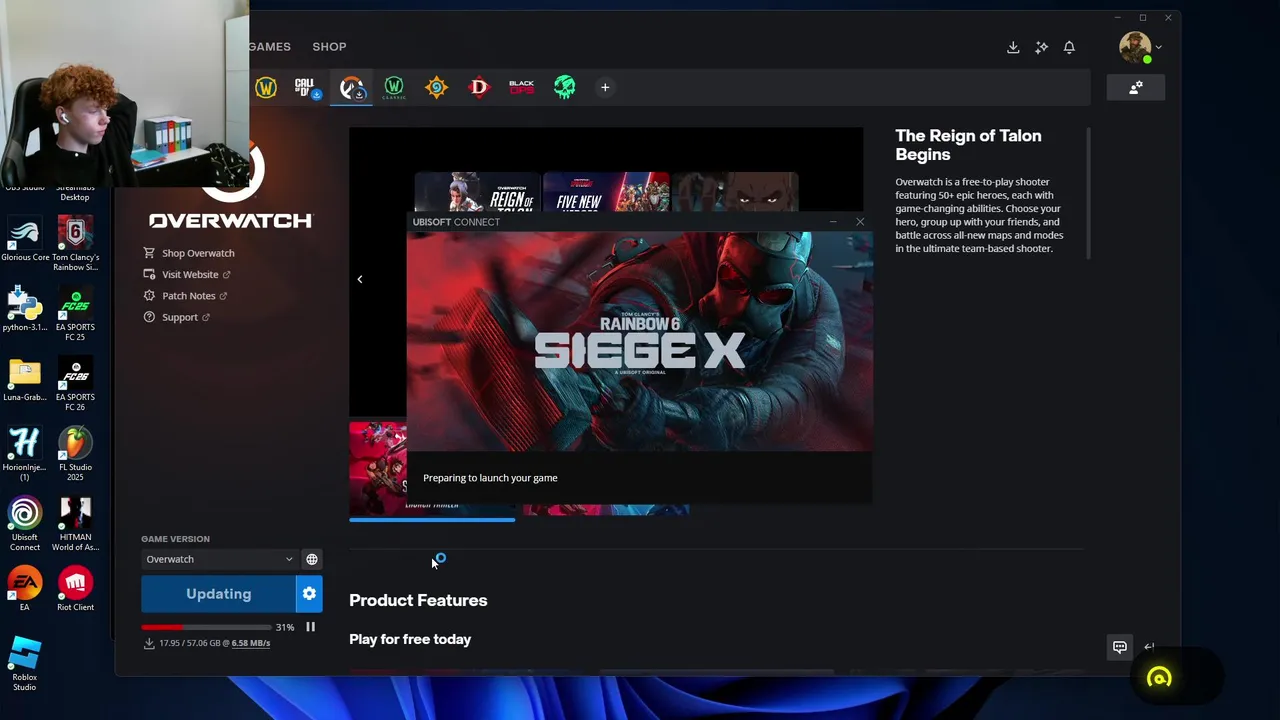Open FL Studio 2025 desktop shortcut
The height and width of the screenshot is (720, 1280).
tap(75, 454)
